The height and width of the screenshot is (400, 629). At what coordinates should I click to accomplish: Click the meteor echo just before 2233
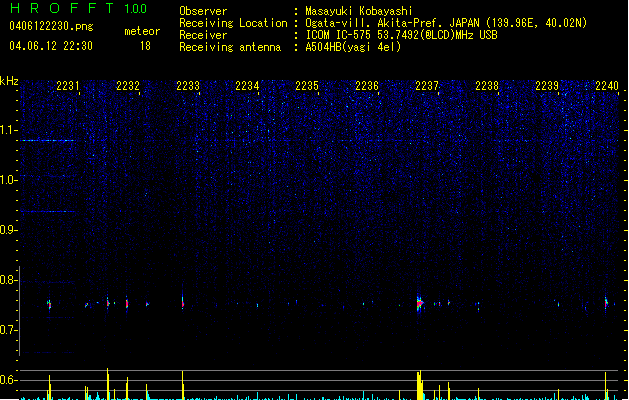coord(183,302)
